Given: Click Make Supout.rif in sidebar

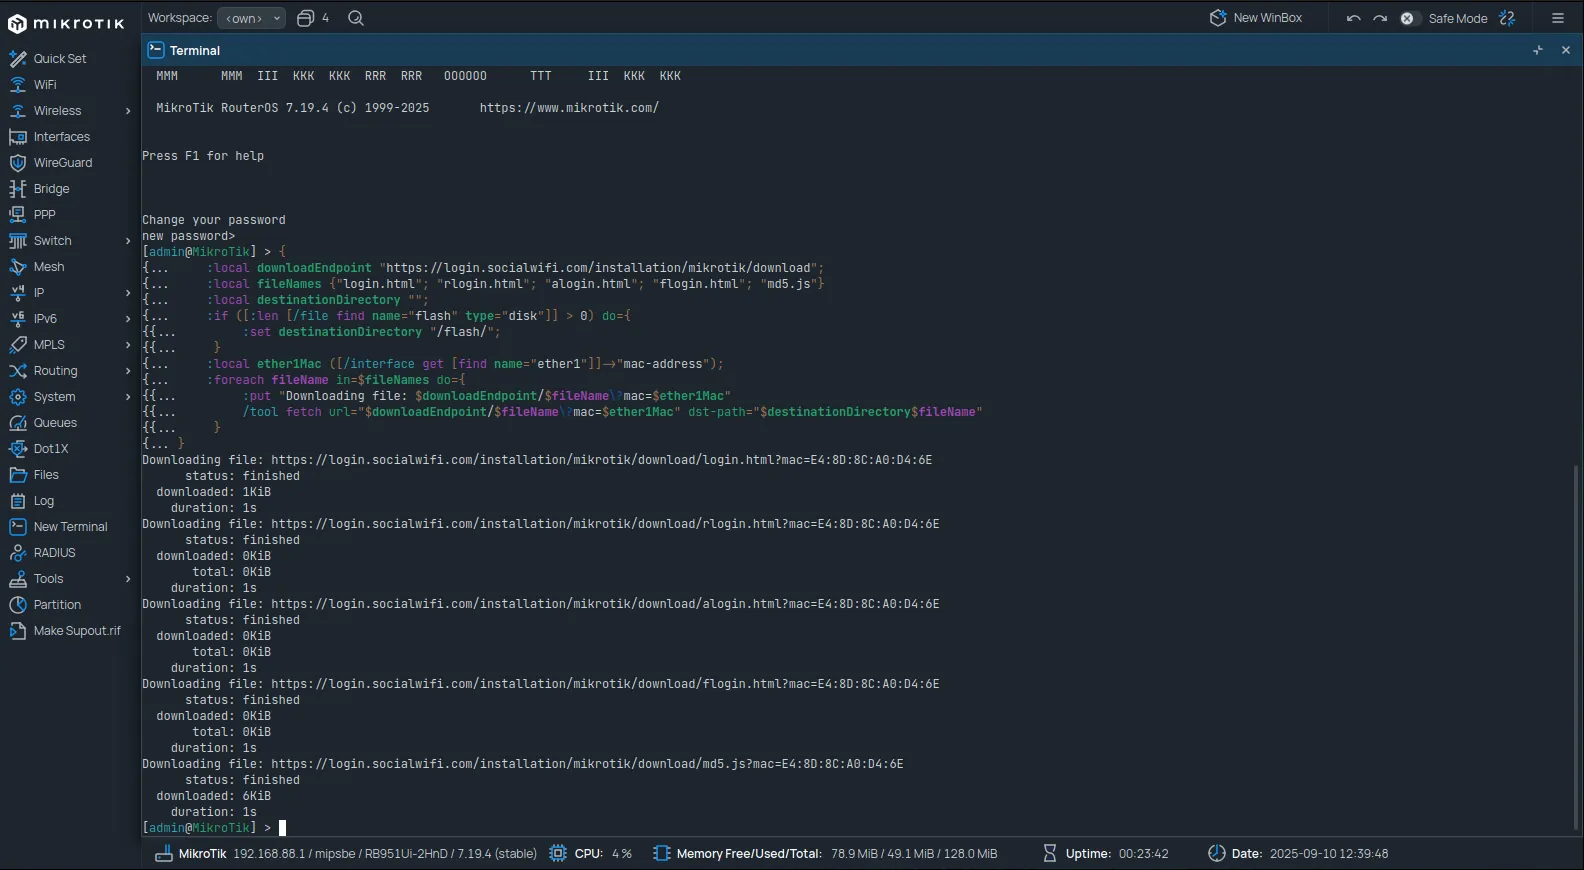Looking at the screenshot, I should point(76,631).
